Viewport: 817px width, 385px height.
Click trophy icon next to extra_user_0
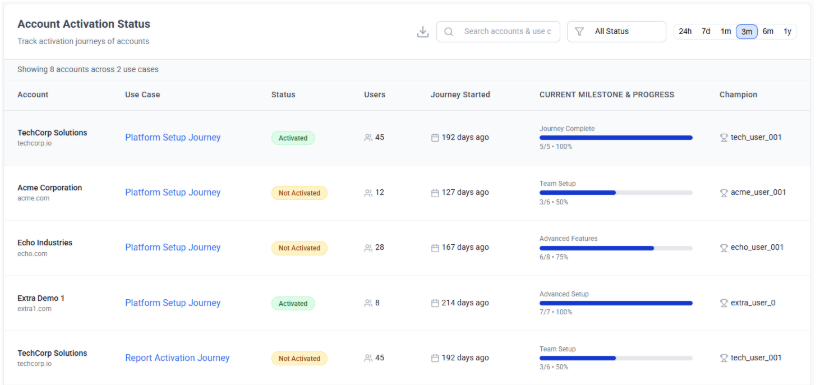[724, 303]
